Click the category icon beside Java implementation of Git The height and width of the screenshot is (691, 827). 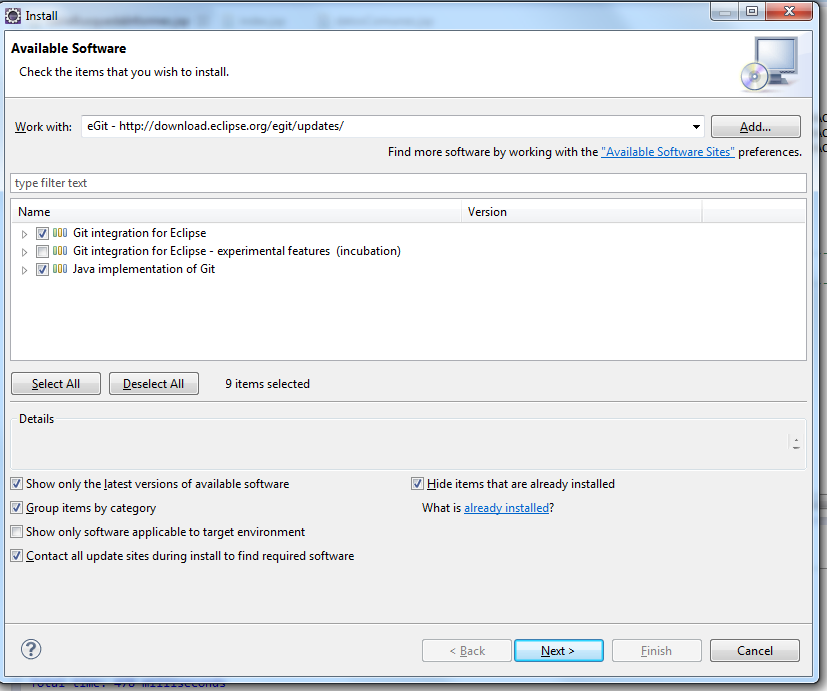point(60,269)
